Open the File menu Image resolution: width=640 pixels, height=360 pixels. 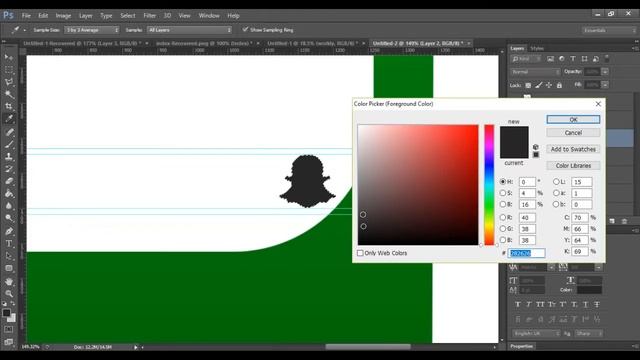(27, 16)
